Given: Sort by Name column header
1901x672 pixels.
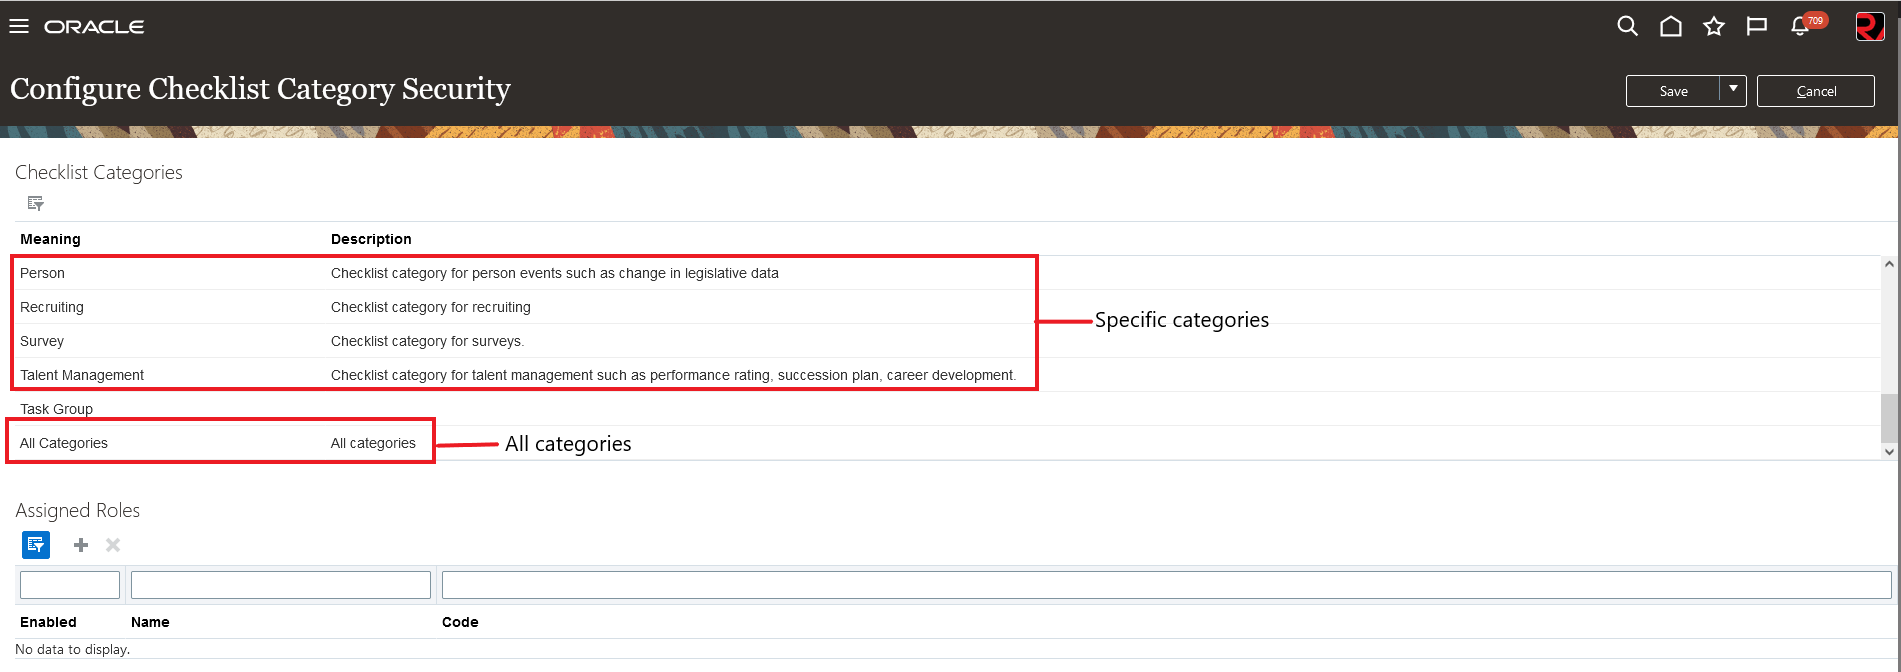Looking at the screenshot, I should (x=150, y=622).
